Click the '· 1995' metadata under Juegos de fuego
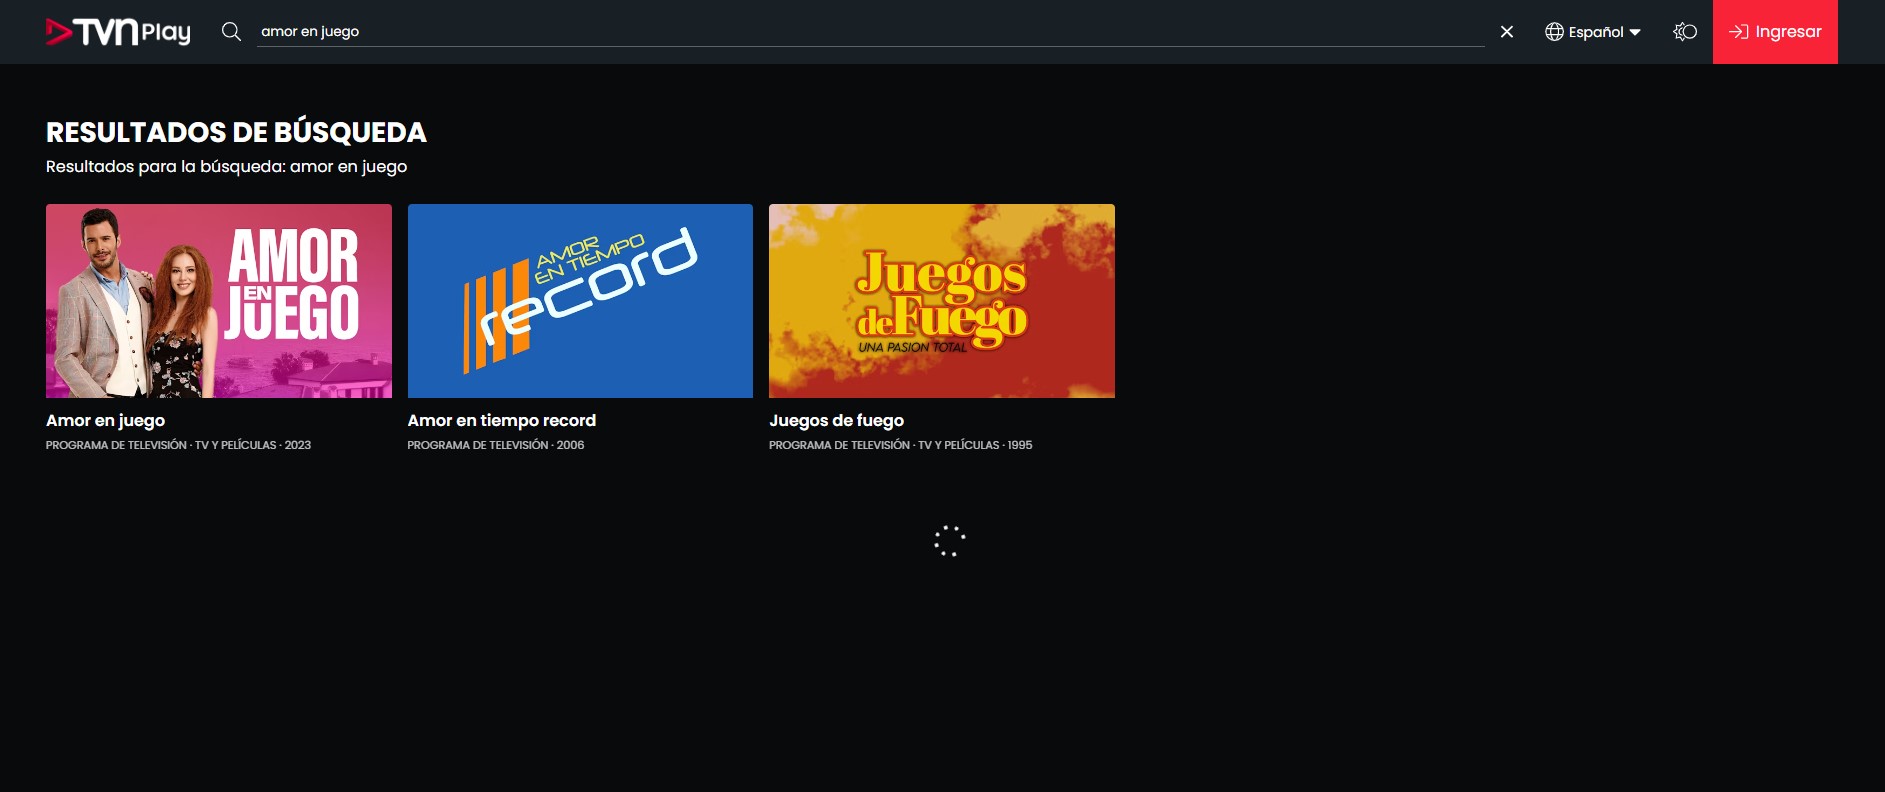The width and height of the screenshot is (1885, 792). click(x=1017, y=445)
